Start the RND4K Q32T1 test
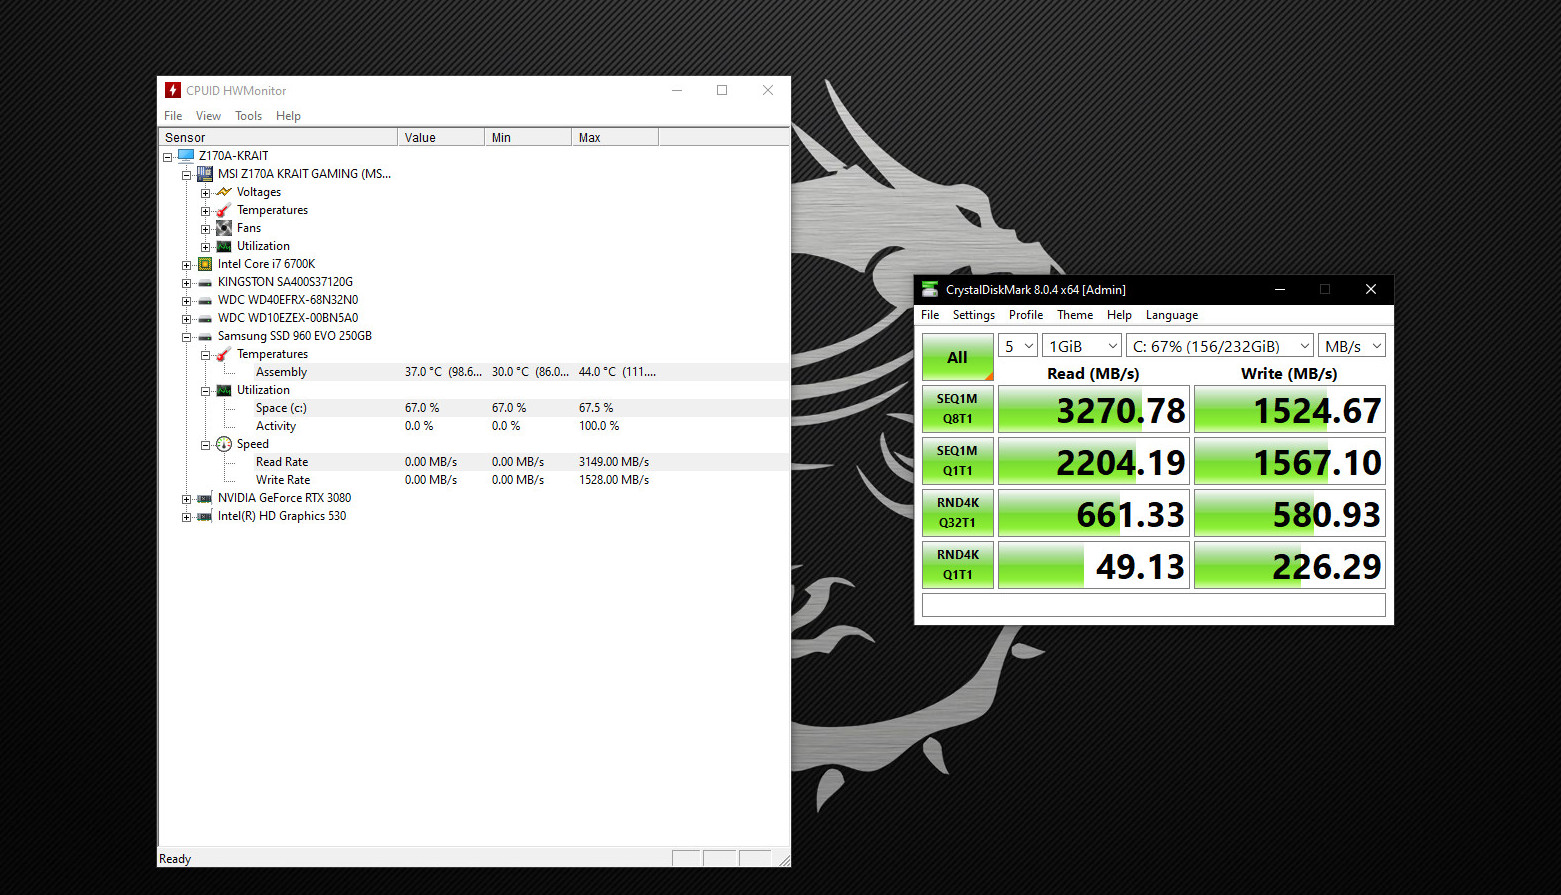 958,513
